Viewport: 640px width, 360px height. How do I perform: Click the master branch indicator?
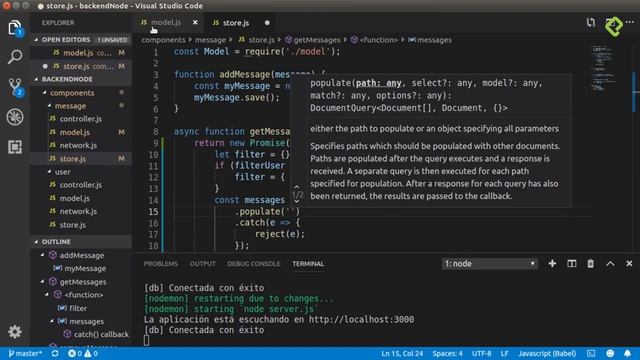25,353
